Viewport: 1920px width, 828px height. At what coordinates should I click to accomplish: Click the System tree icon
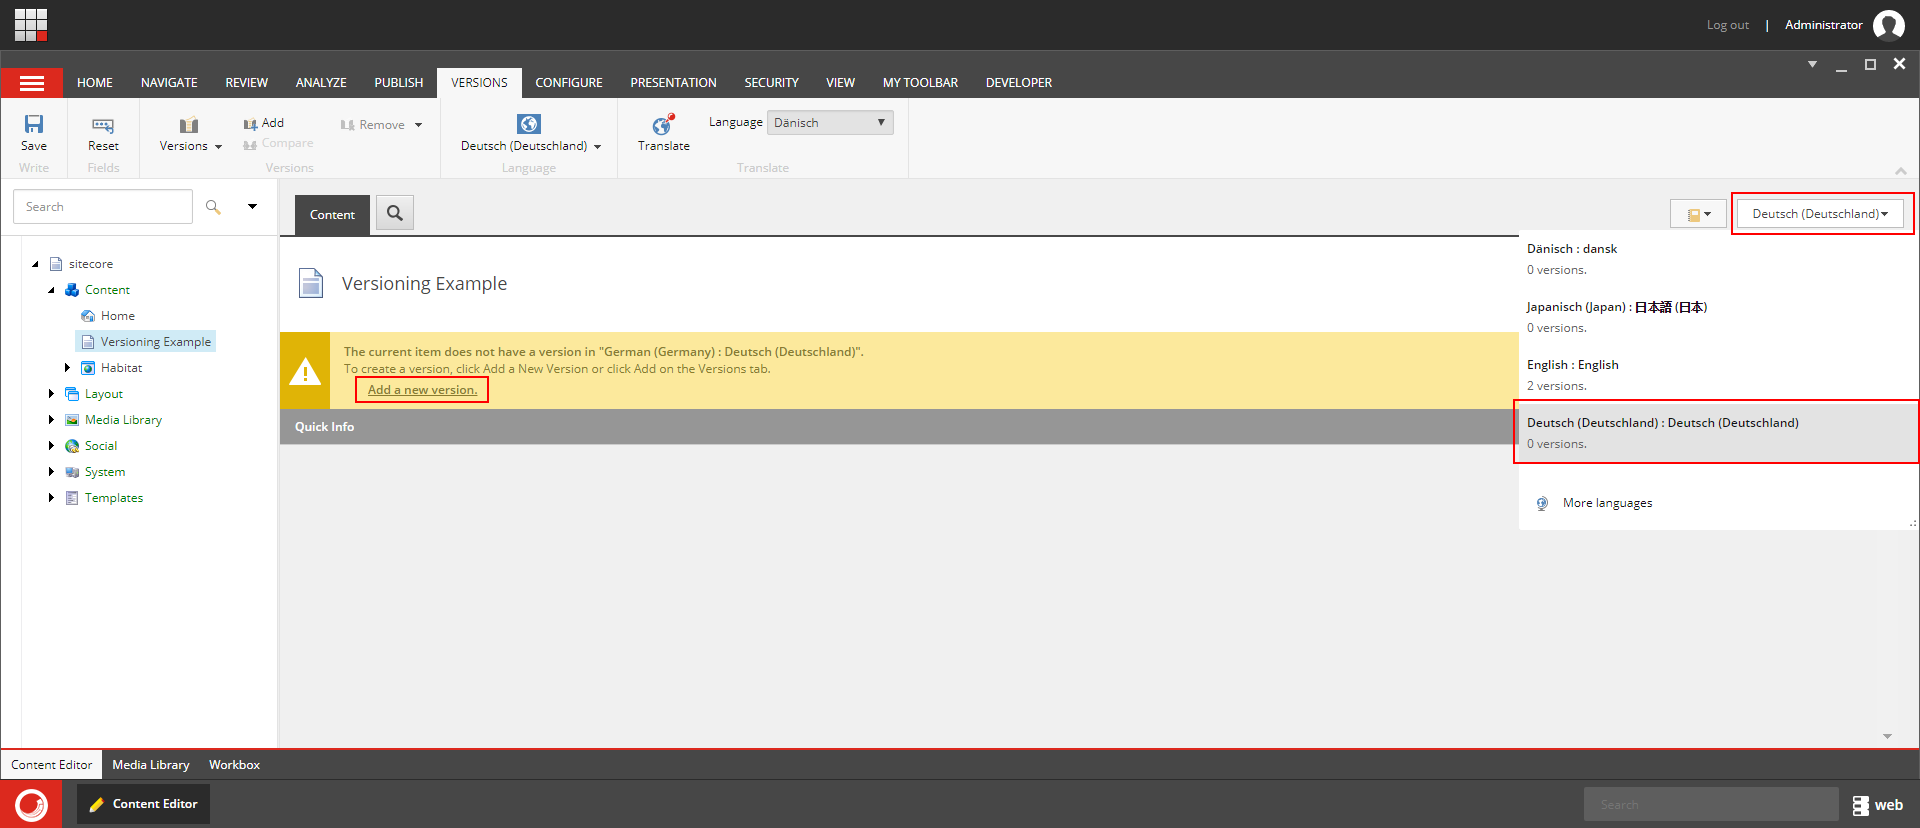(72, 472)
